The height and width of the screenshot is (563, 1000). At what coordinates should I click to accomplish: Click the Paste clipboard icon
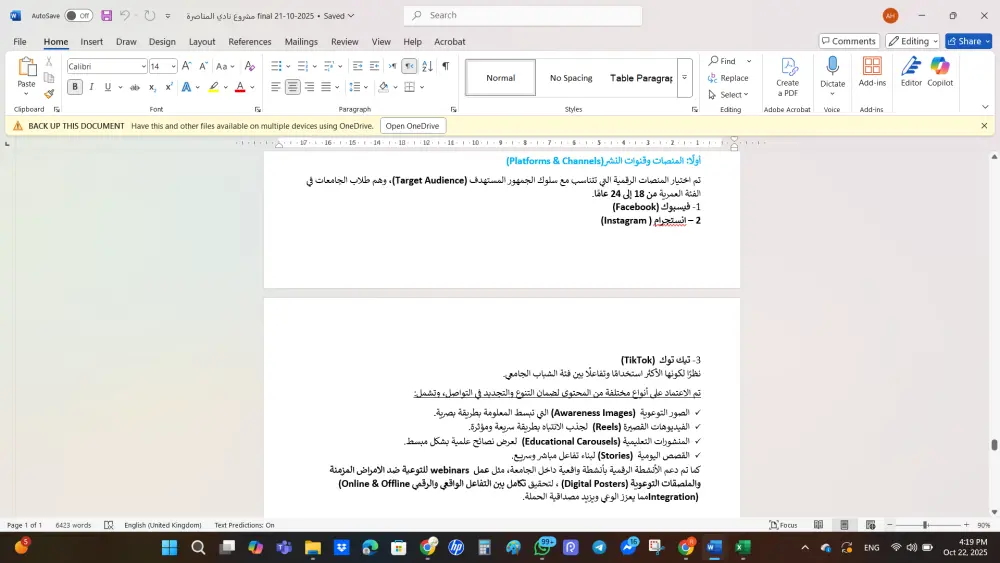coord(27,68)
